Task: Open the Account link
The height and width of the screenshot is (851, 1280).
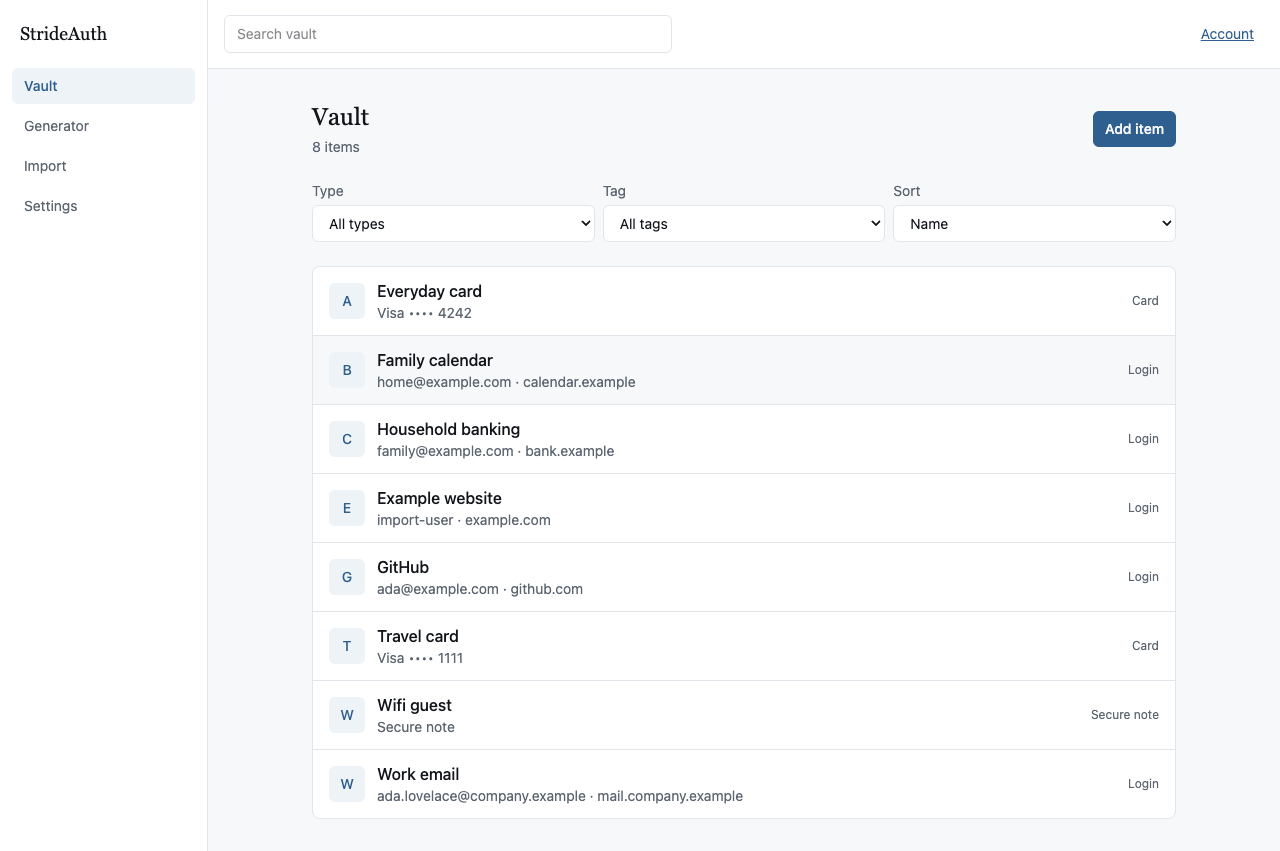Action: click(1227, 34)
